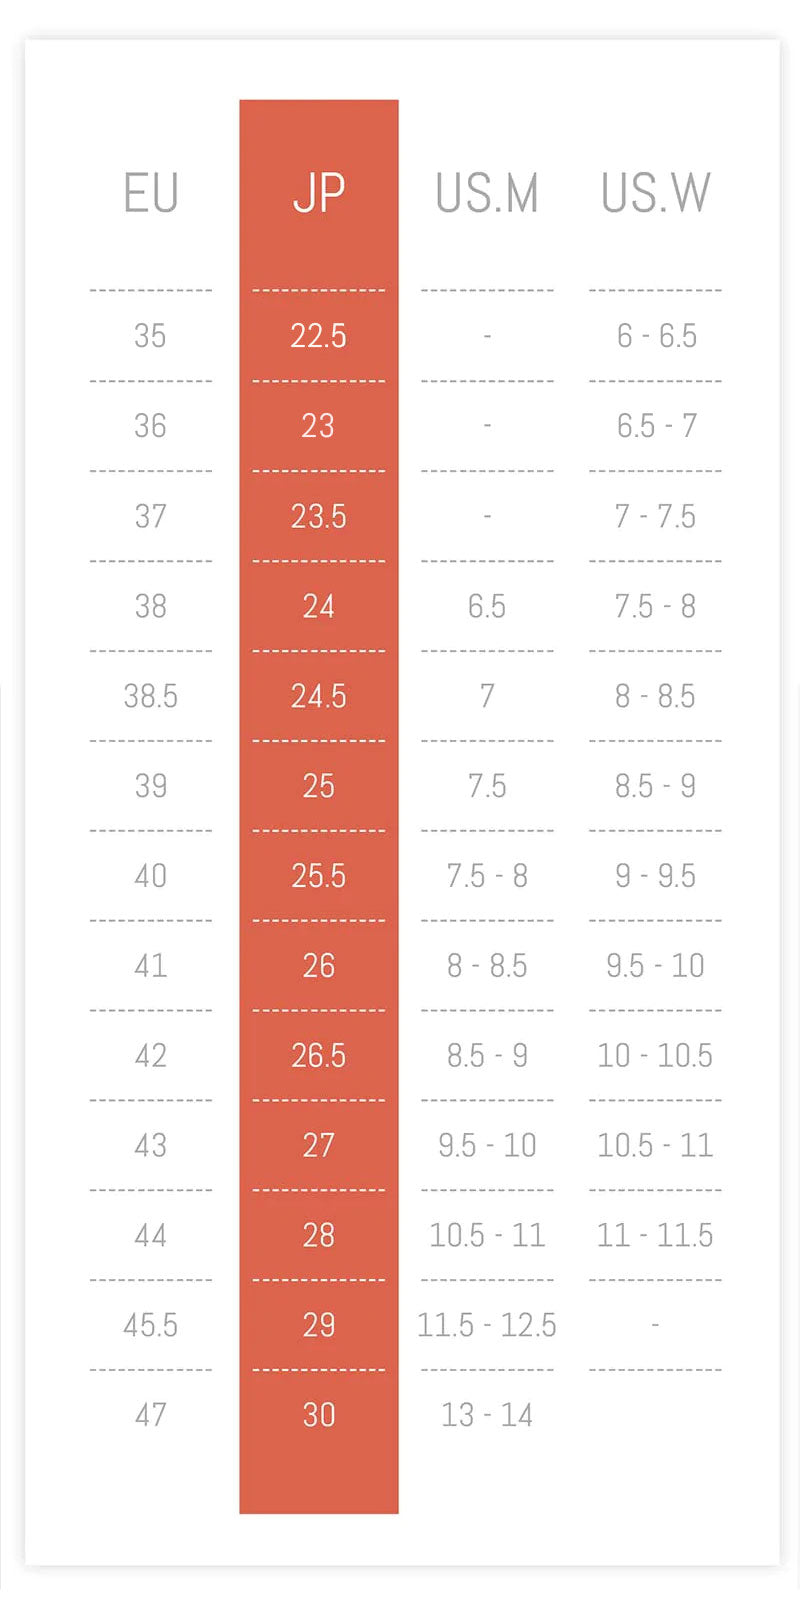Select US.W size 11 - 11.5
The height and width of the screenshot is (1601, 800).
coord(656,1235)
